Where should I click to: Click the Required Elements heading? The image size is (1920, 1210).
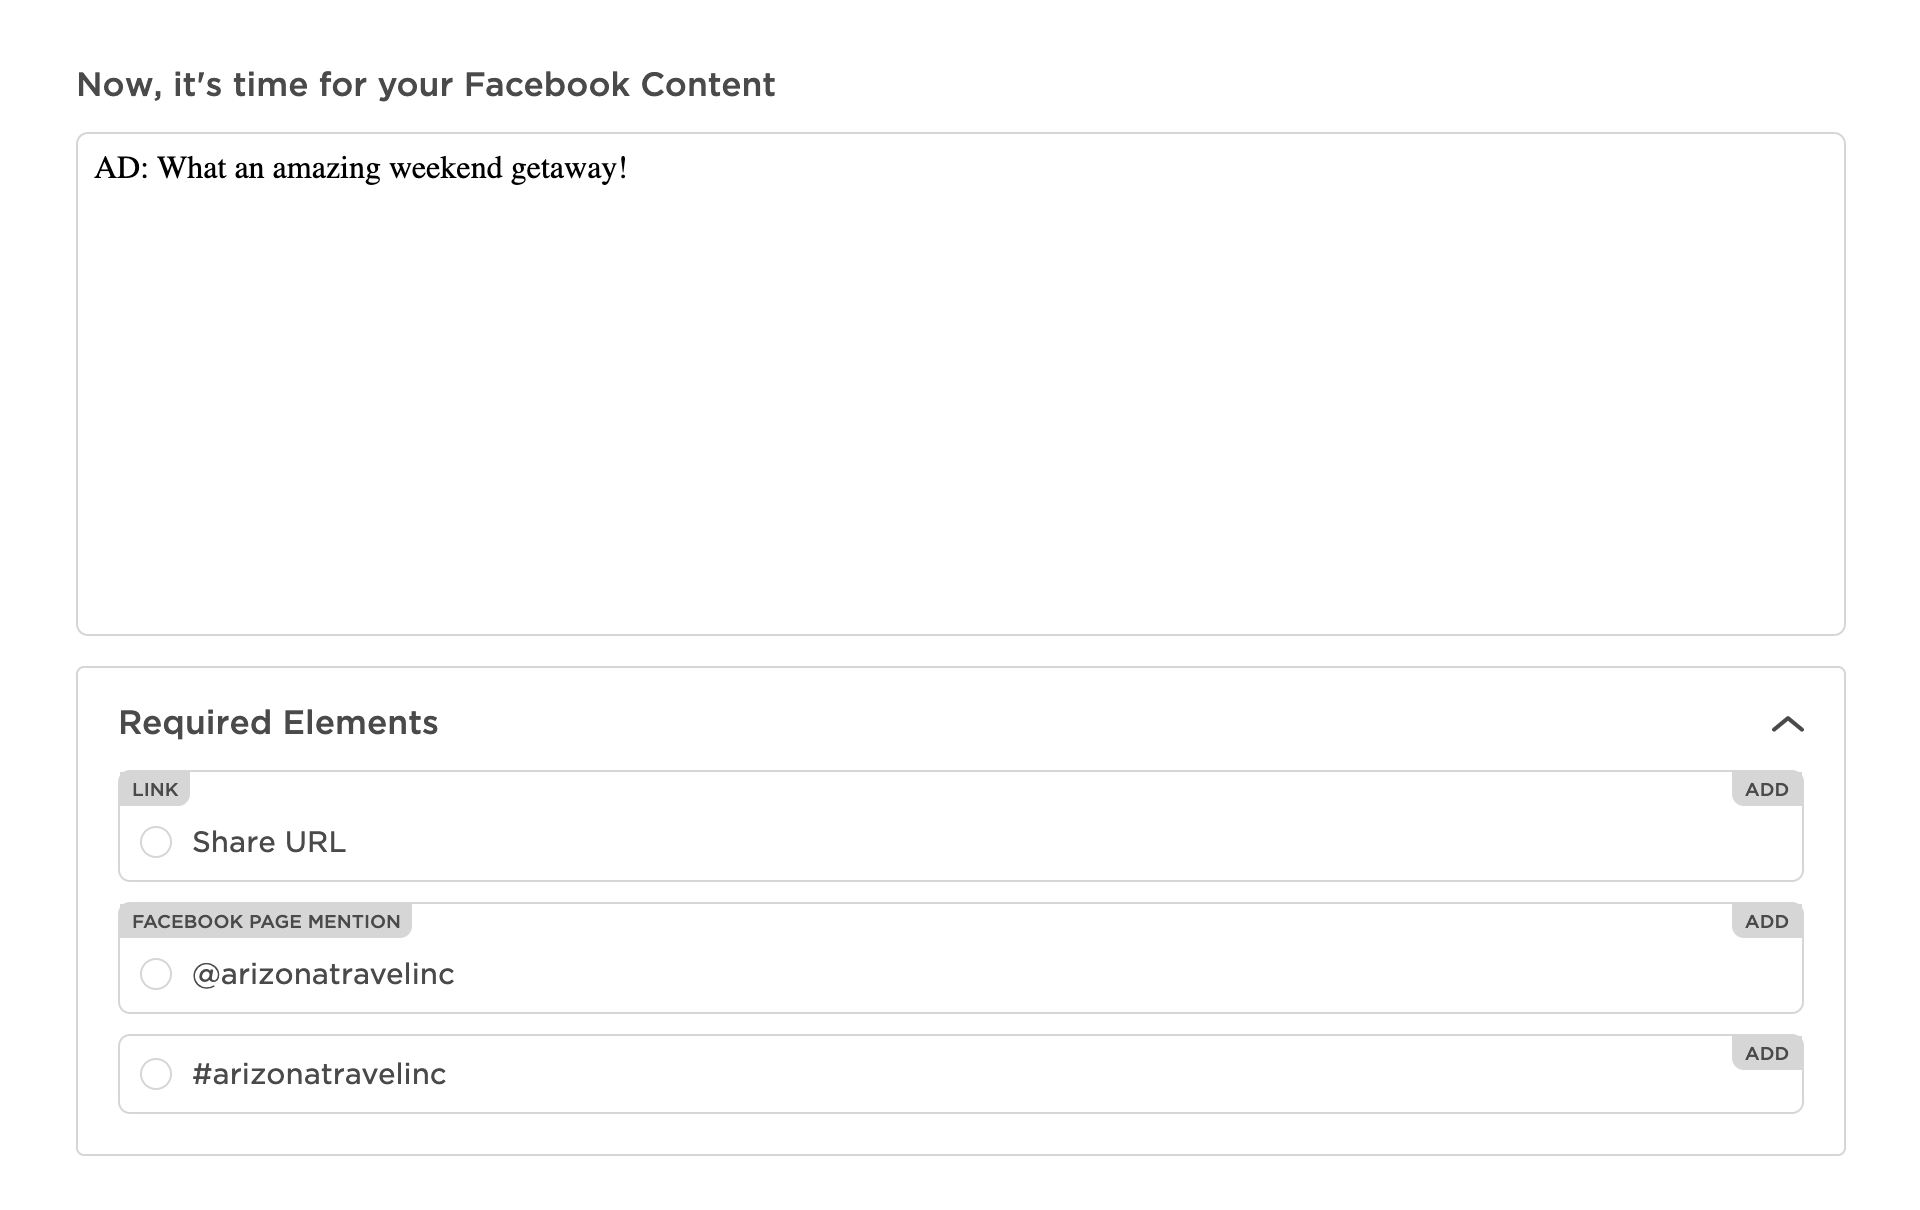click(278, 723)
